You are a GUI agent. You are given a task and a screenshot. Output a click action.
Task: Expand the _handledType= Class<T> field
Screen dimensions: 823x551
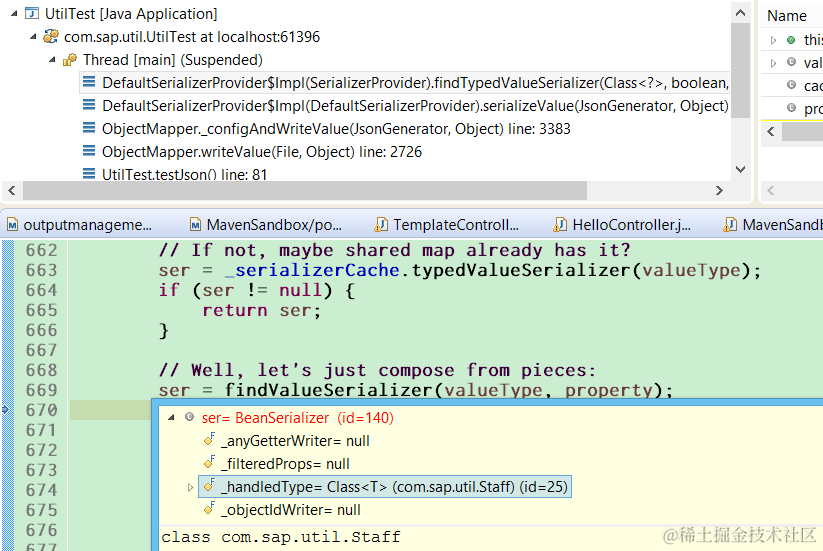(x=190, y=488)
